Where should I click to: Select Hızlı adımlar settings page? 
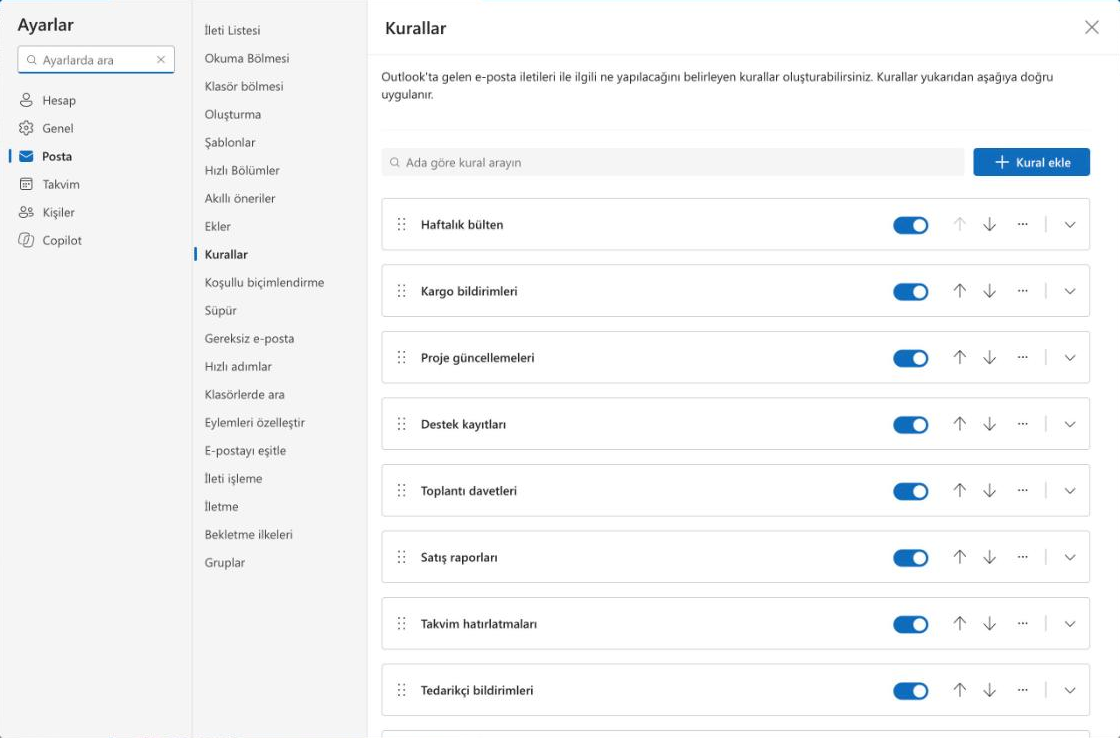click(238, 366)
